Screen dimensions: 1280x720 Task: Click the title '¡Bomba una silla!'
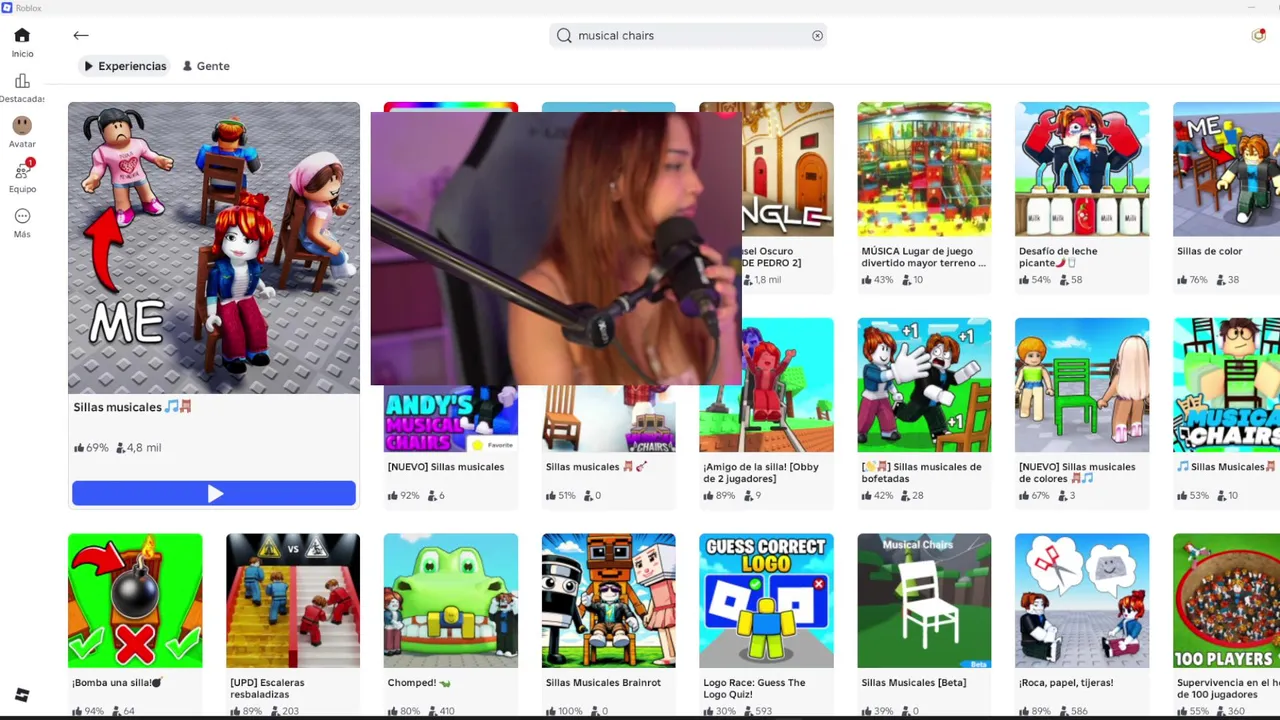117,683
